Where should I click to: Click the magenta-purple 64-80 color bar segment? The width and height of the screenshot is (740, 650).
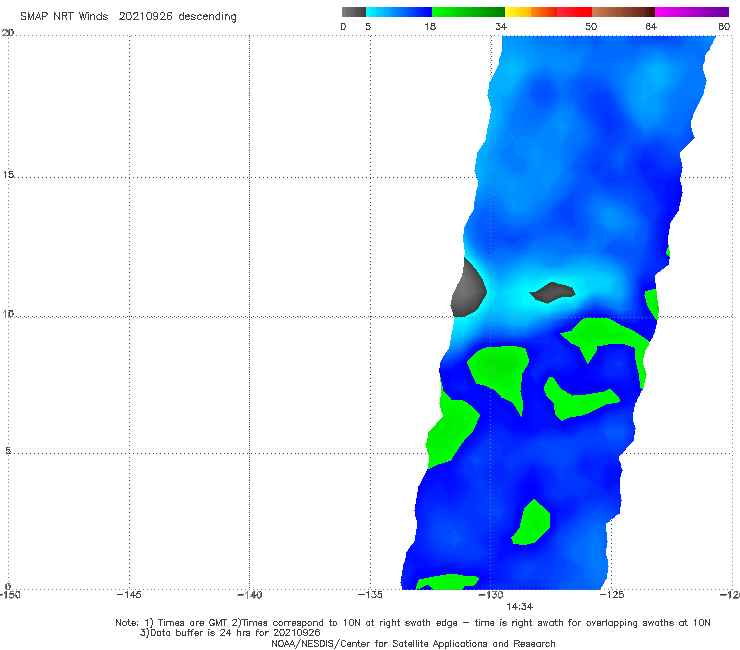click(x=692, y=12)
